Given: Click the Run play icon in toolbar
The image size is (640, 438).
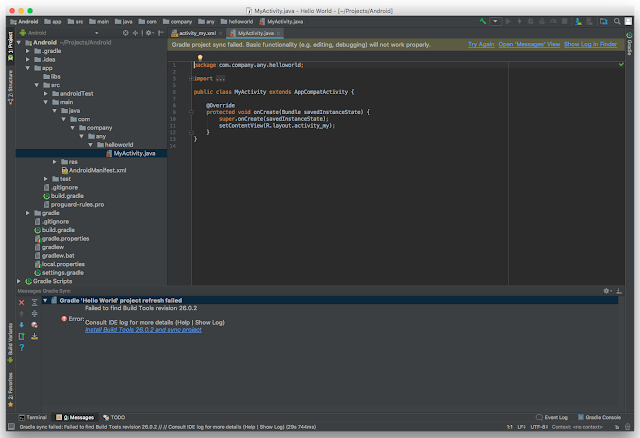Looking at the screenshot, I should pos(508,21).
